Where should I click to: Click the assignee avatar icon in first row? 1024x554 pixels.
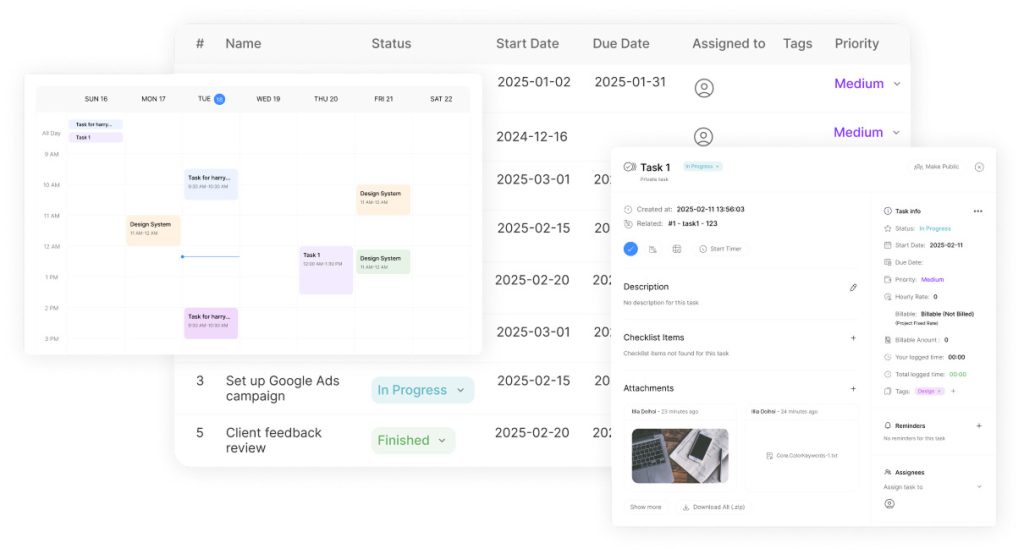[x=704, y=88]
